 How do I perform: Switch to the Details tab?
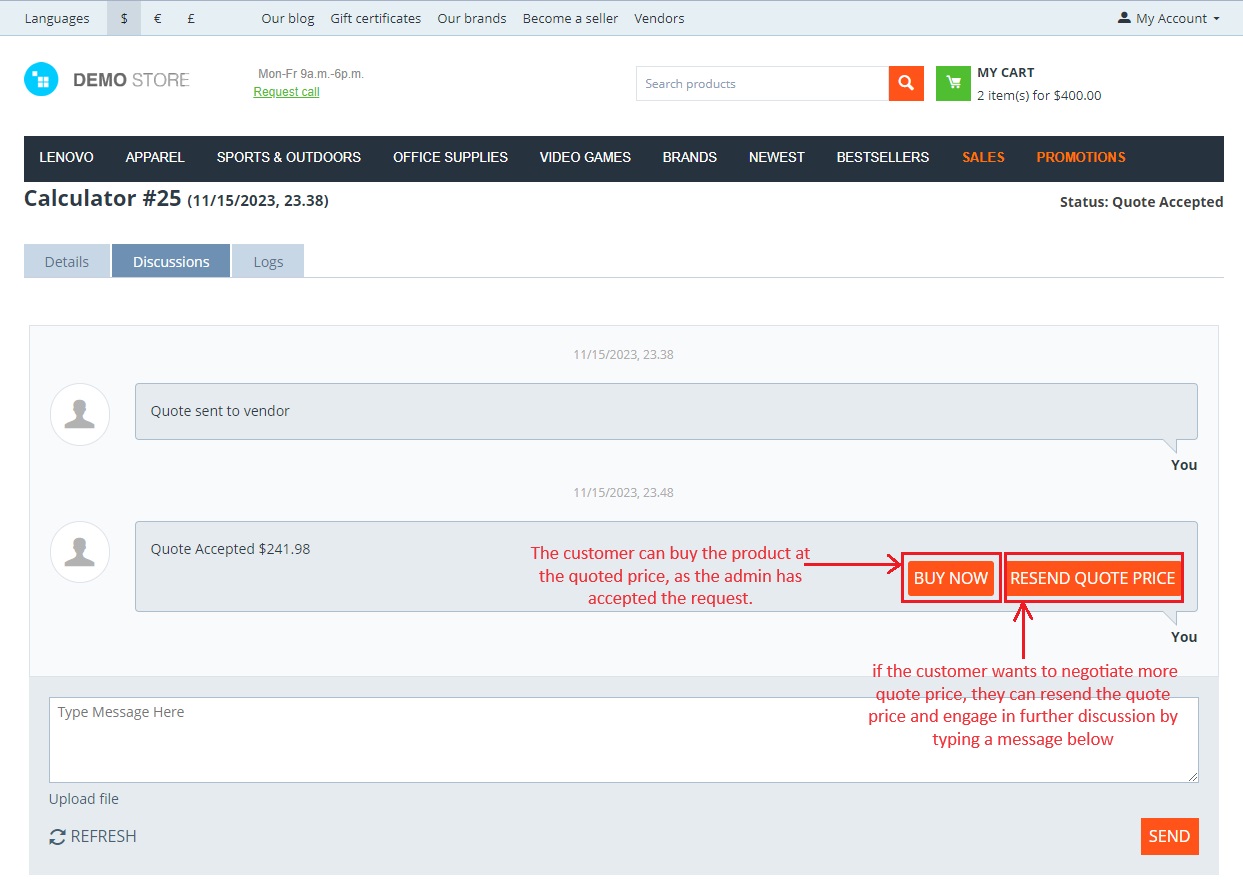[x=67, y=261]
